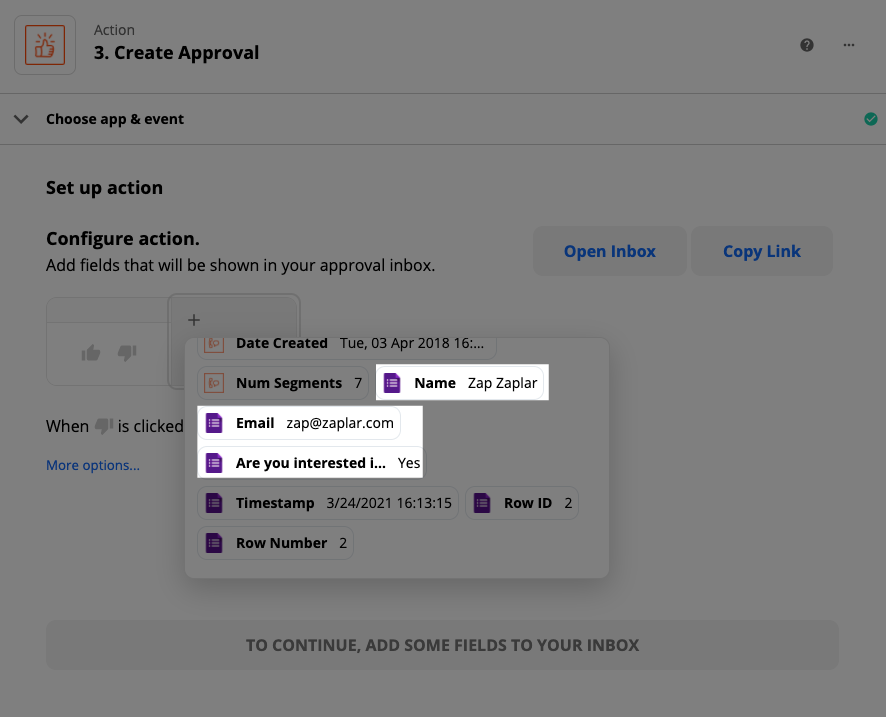The width and height of the screenshot is (886, 717).
Task: Select the Email zap@zaplar.com field
Action: [x=298, y=423]
